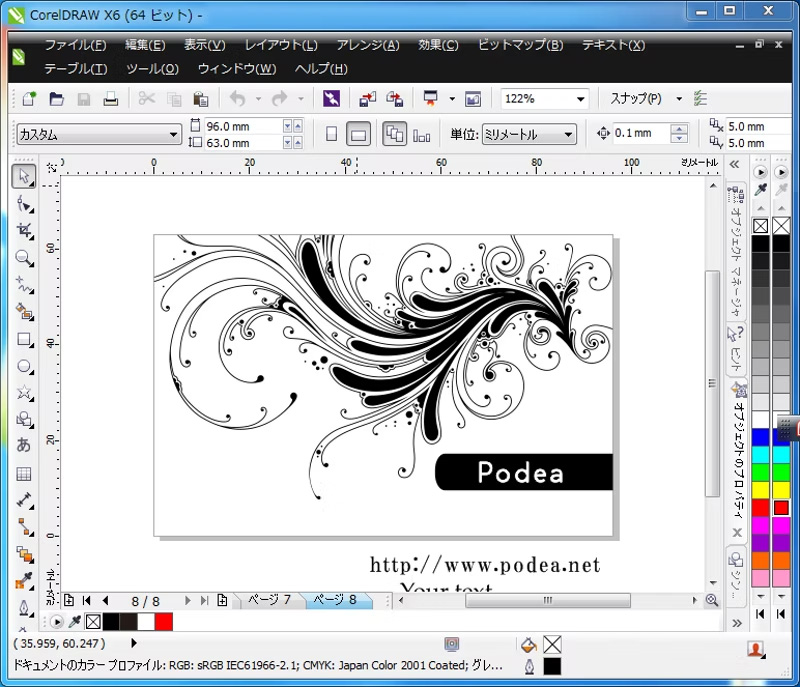800x687 pixels.
Task: Pick the Ellipse tool
Action: click(x=24, y=367)
